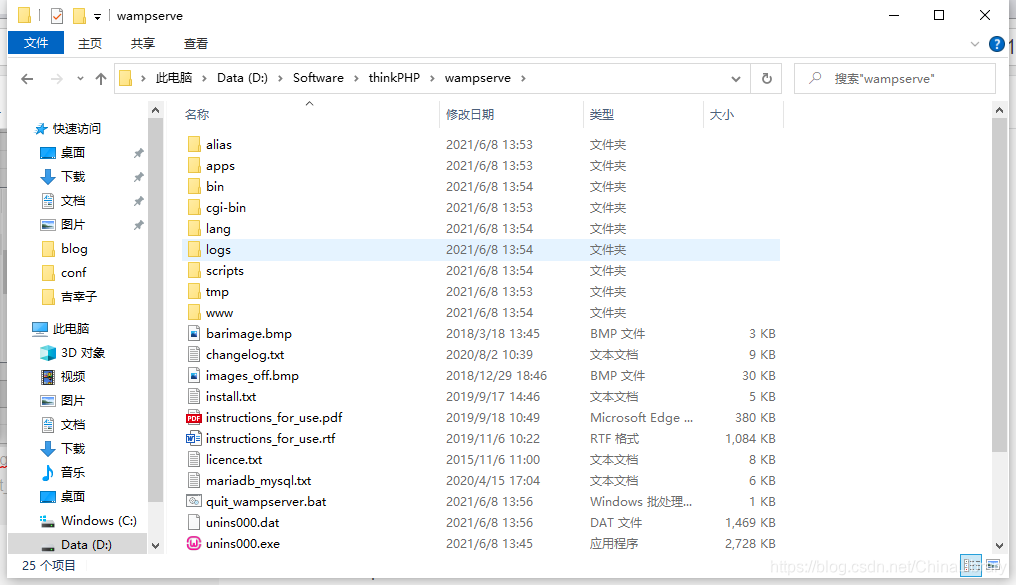
Task: Select Data (D:) drive in navigation pane
Action: (86, 545)
